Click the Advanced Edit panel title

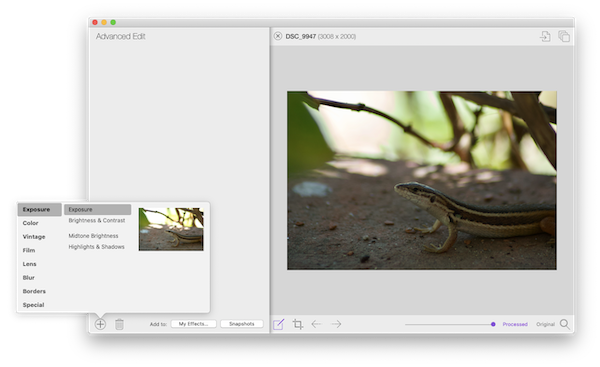coord(121,36)
